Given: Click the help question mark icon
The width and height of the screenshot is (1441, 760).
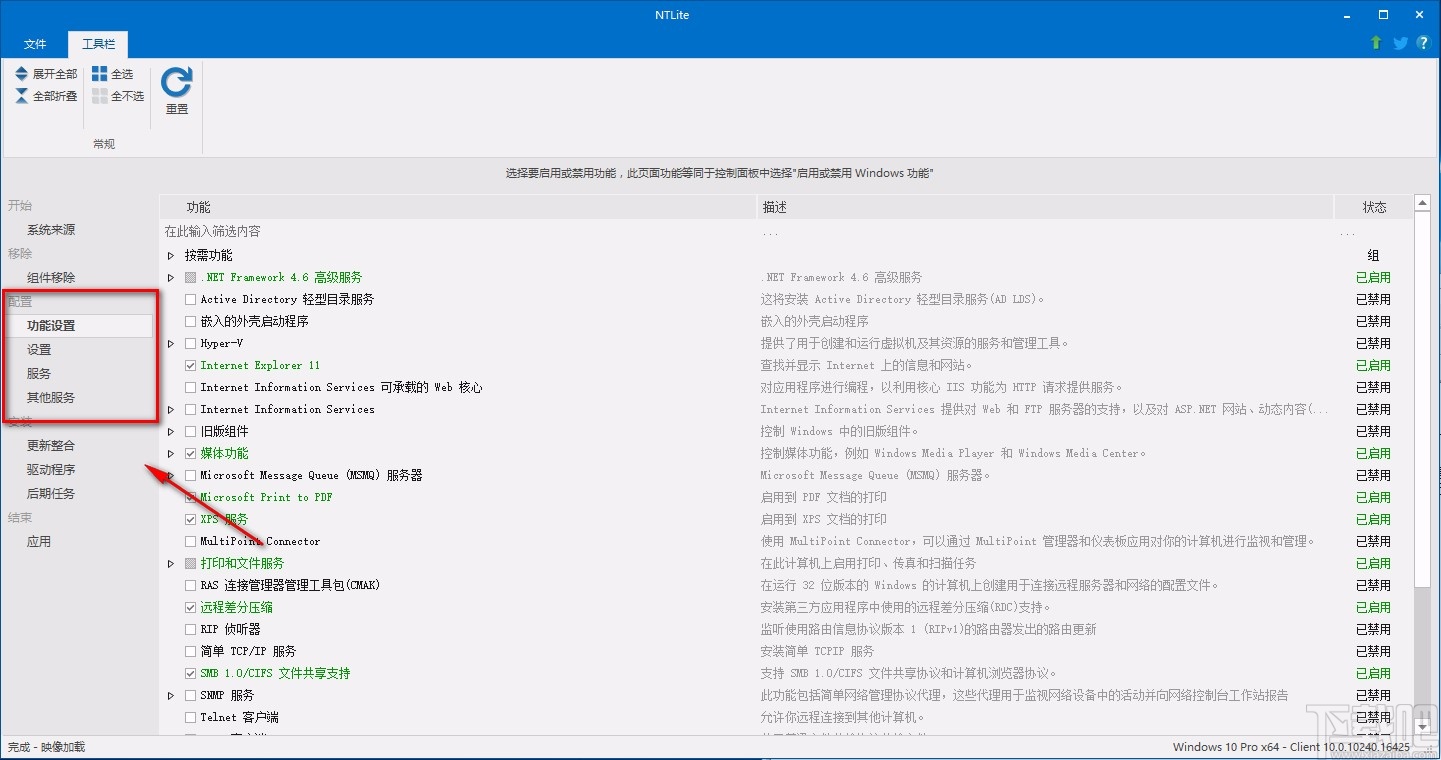Looking at the screenshot, I should pos(1423,43).
